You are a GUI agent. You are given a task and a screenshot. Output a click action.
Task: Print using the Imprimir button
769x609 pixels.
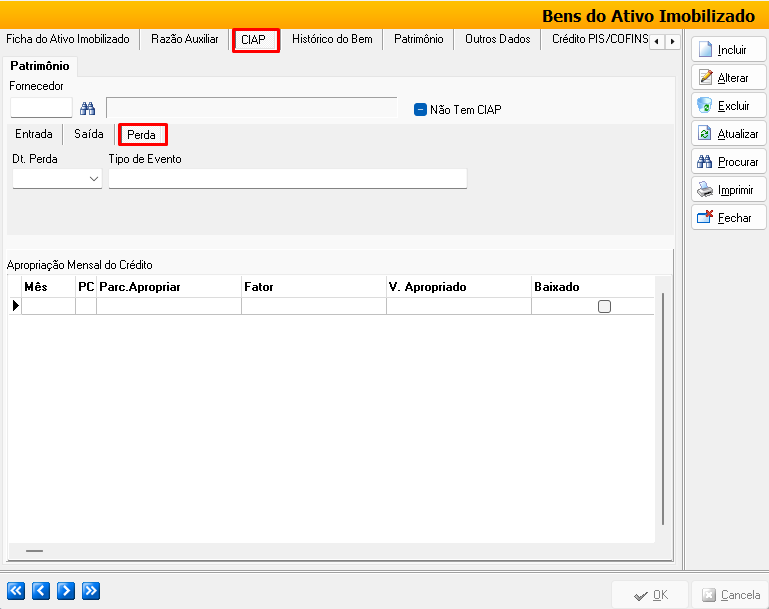click(729, 190)
